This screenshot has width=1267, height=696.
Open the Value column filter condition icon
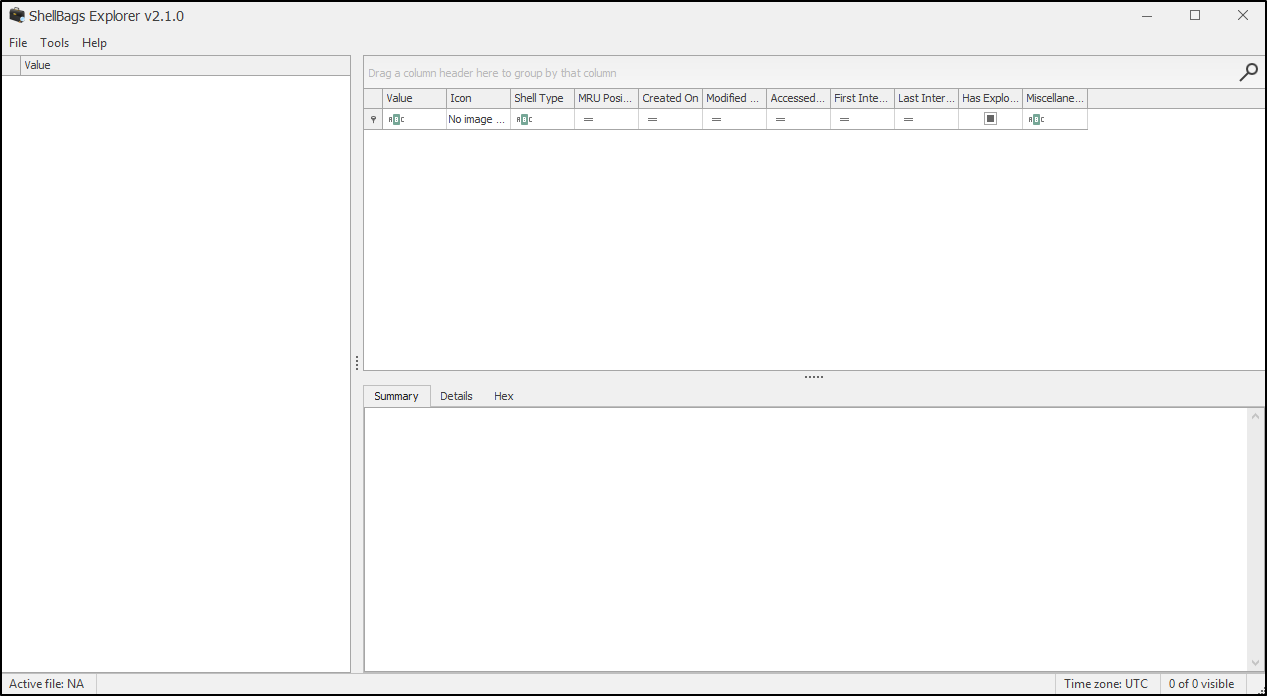pos(396,119)
